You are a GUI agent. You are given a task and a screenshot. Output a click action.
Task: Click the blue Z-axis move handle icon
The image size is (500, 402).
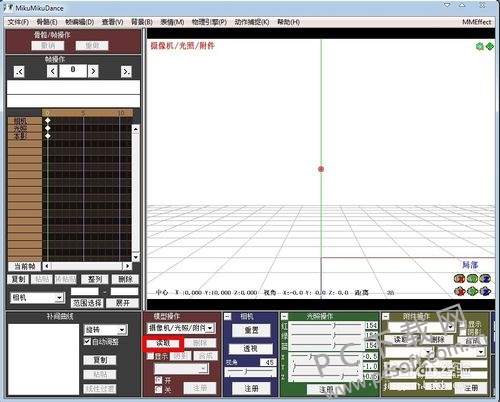click(x=485, y=291)
